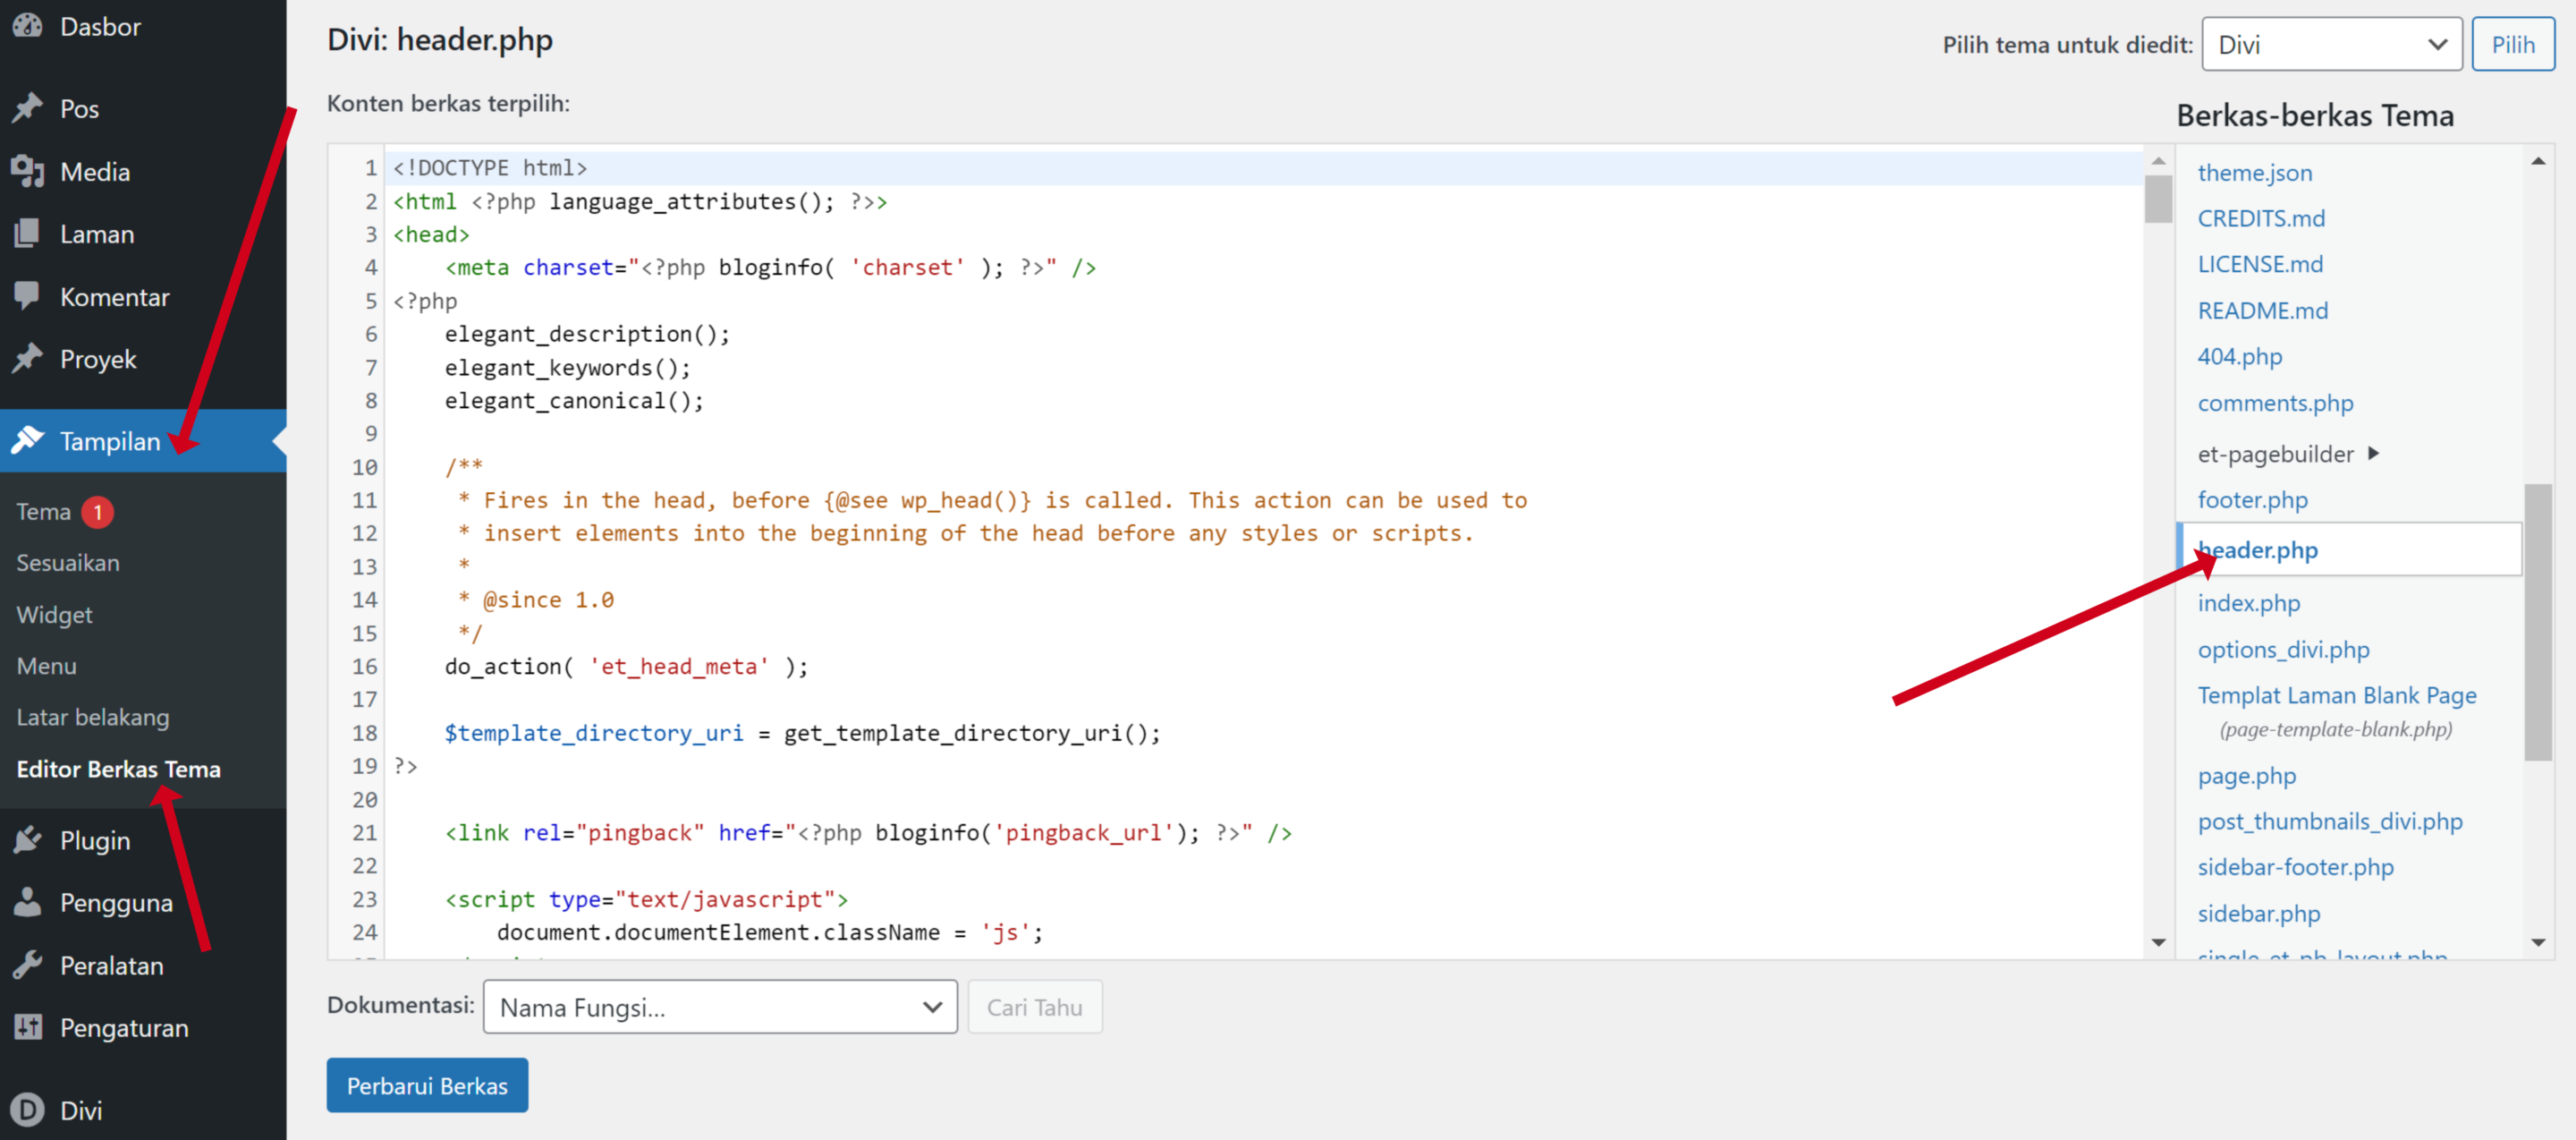Open the Dasbor menu

click(x=143, y=26)
